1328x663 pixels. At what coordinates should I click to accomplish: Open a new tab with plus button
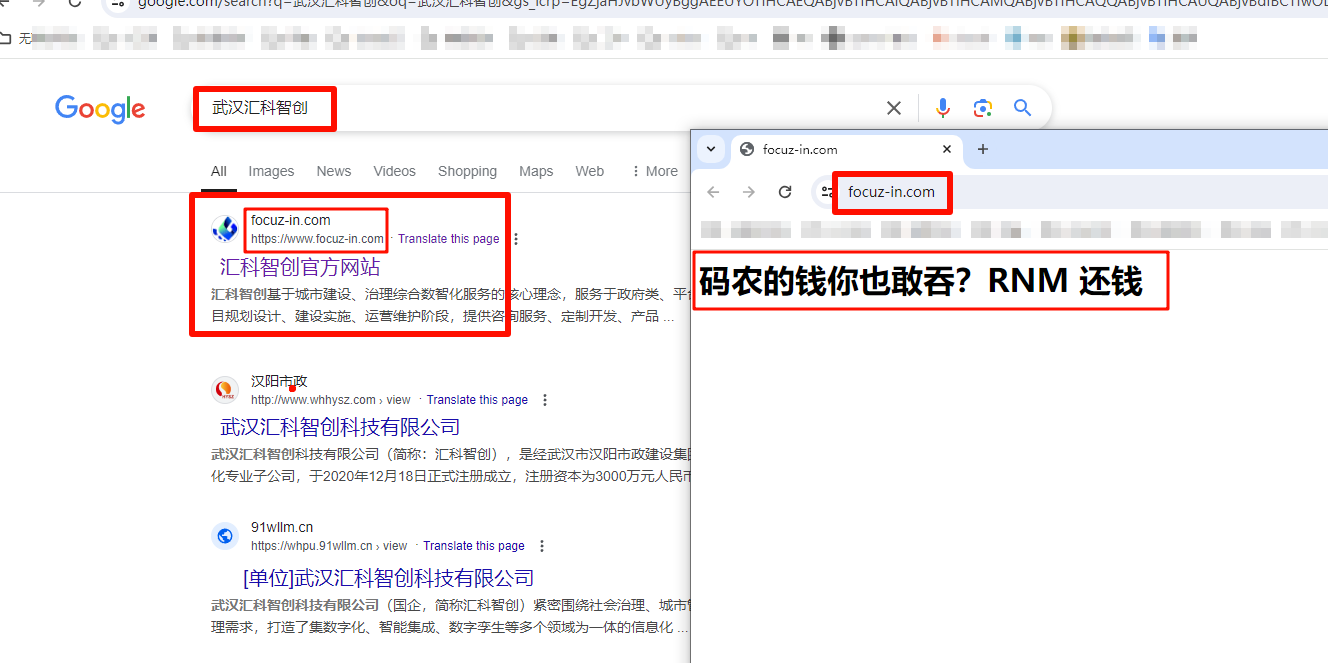(x=982, y=149)
